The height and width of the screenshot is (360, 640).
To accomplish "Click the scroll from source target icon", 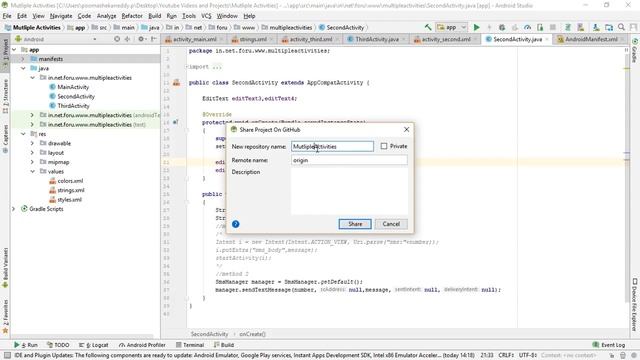I will coord(117,39).
